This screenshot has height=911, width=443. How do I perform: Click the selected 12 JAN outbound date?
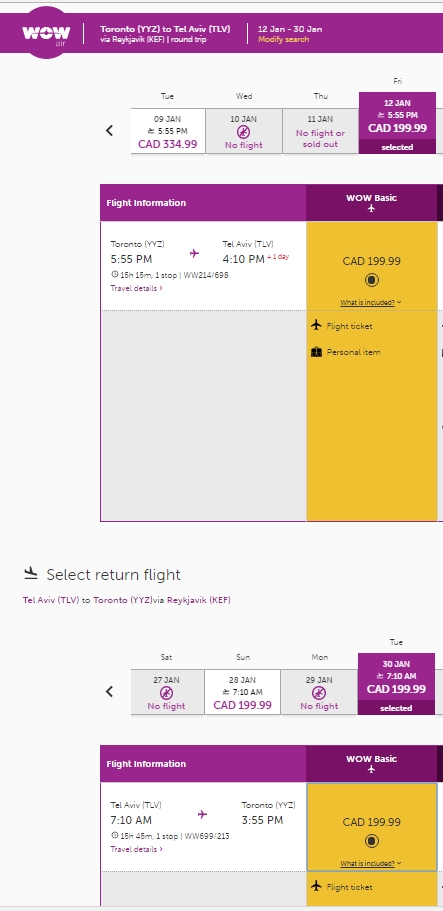397,123
